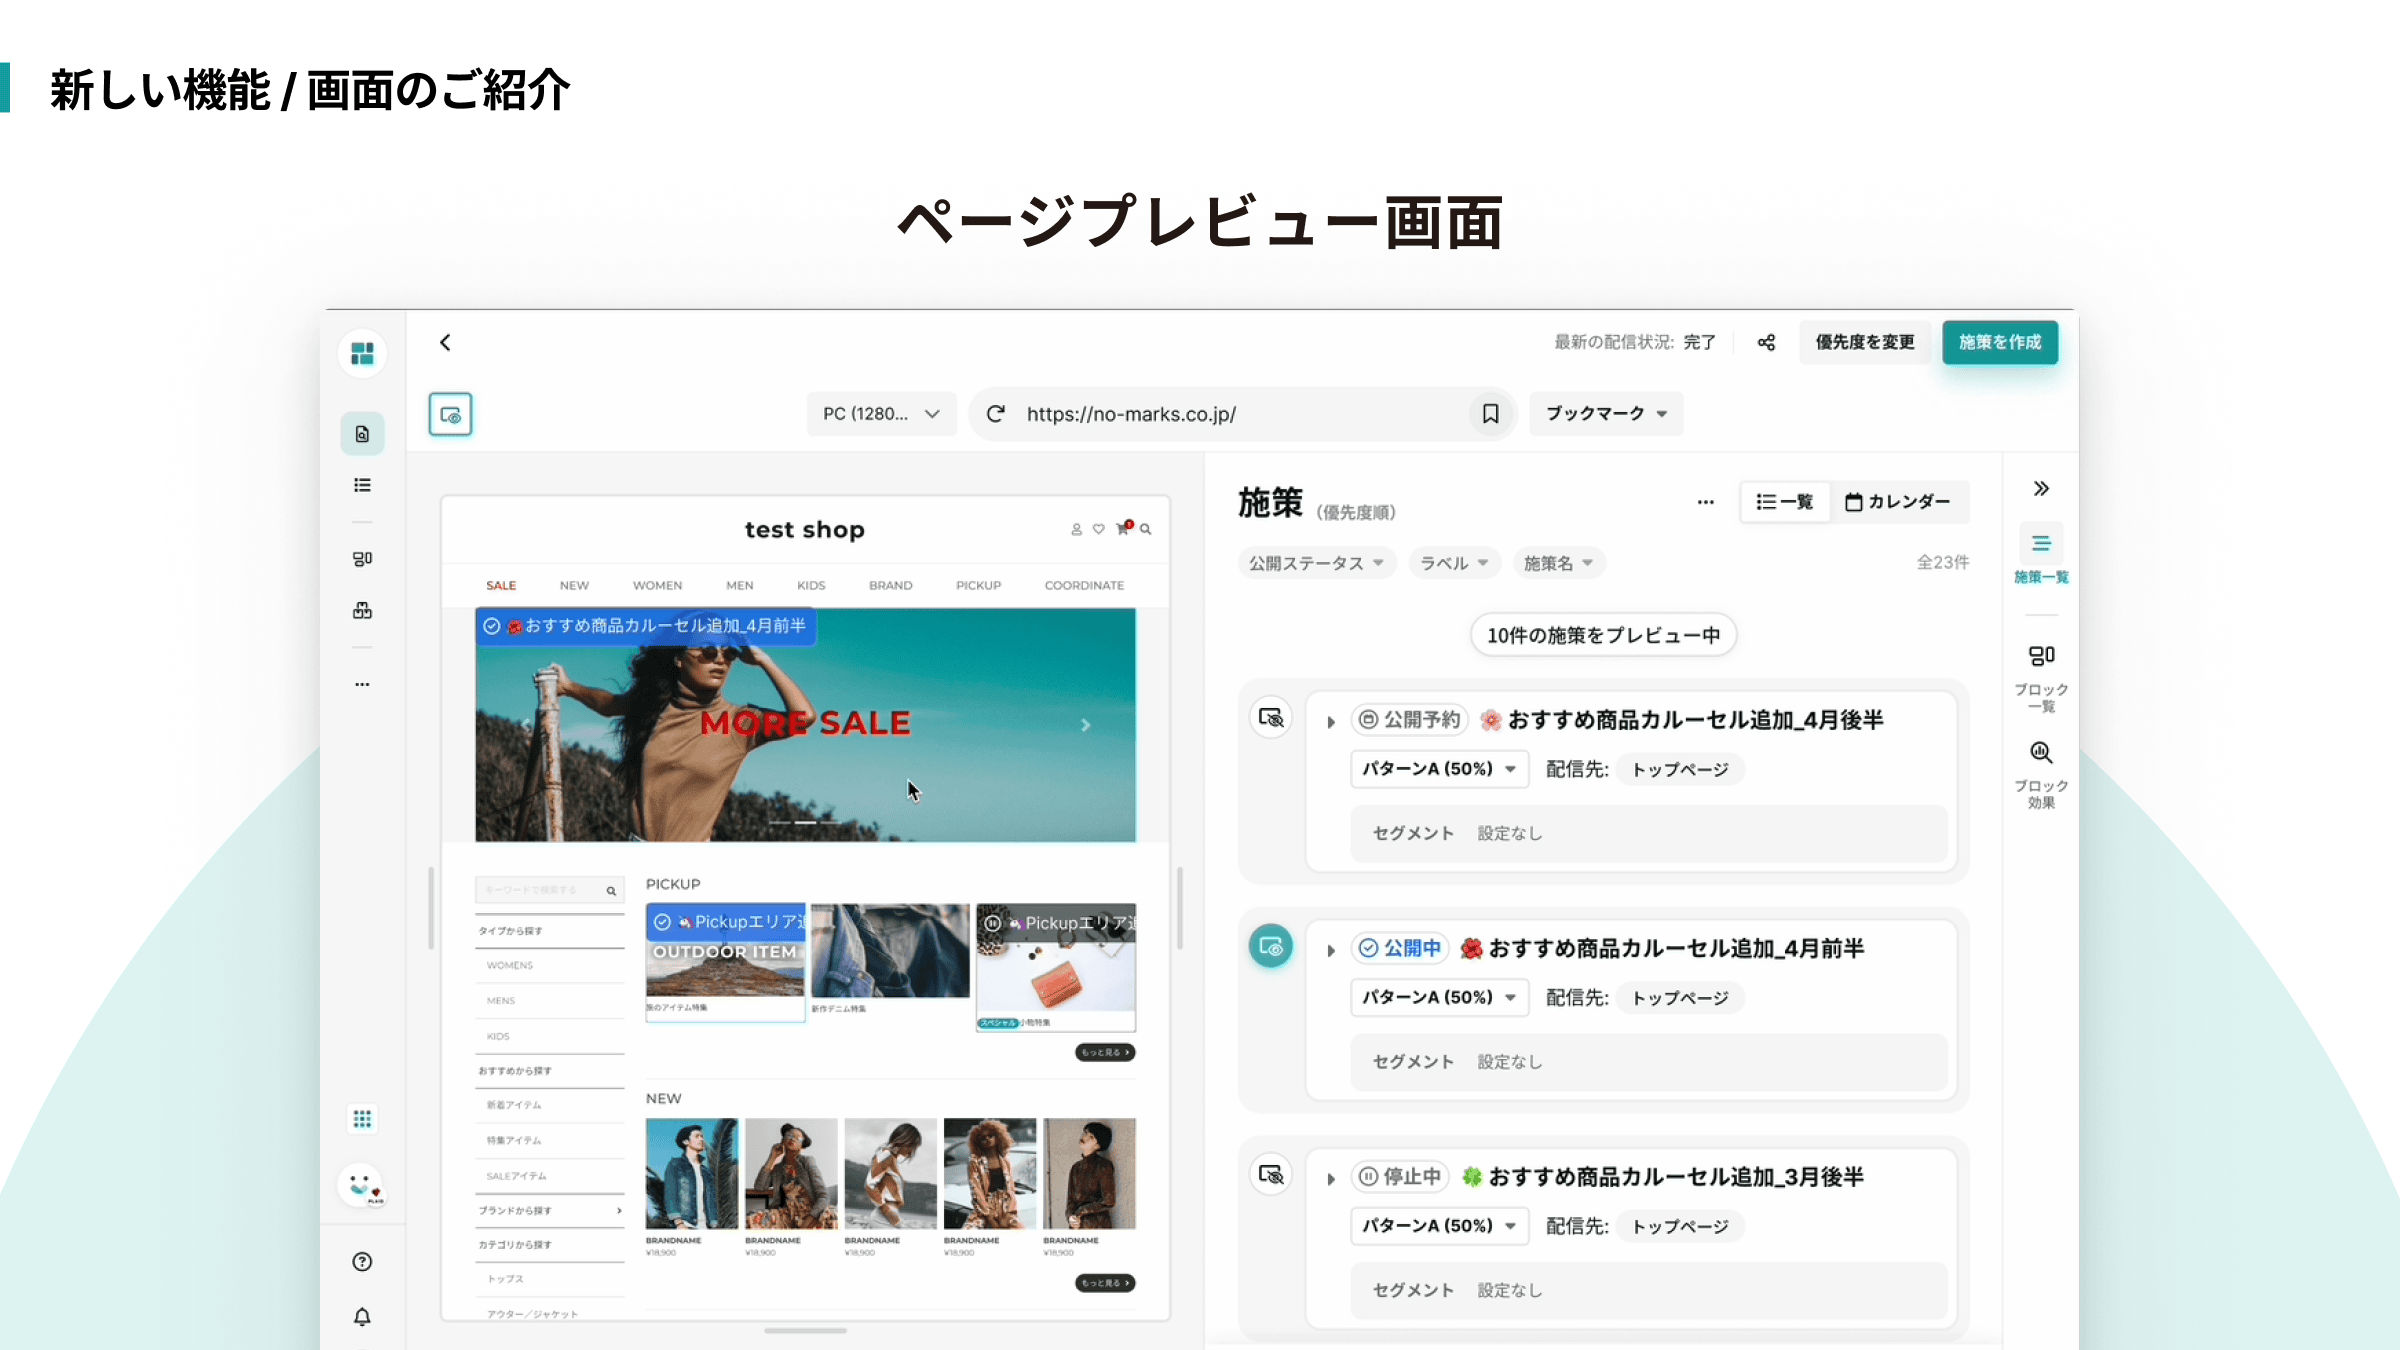Expand the 3月後半 campaign row

[x=1330, y=1179]
